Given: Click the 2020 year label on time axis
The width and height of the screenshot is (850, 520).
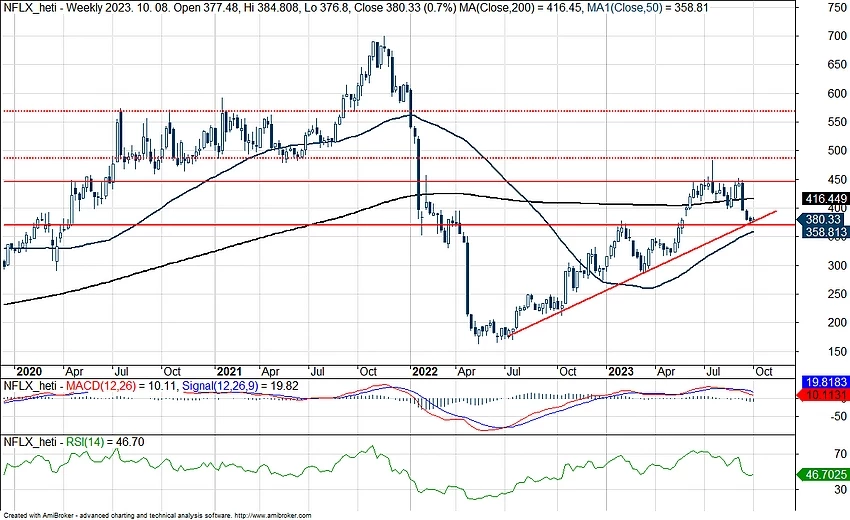Looking at the screenshot, I should click(29, 371).
